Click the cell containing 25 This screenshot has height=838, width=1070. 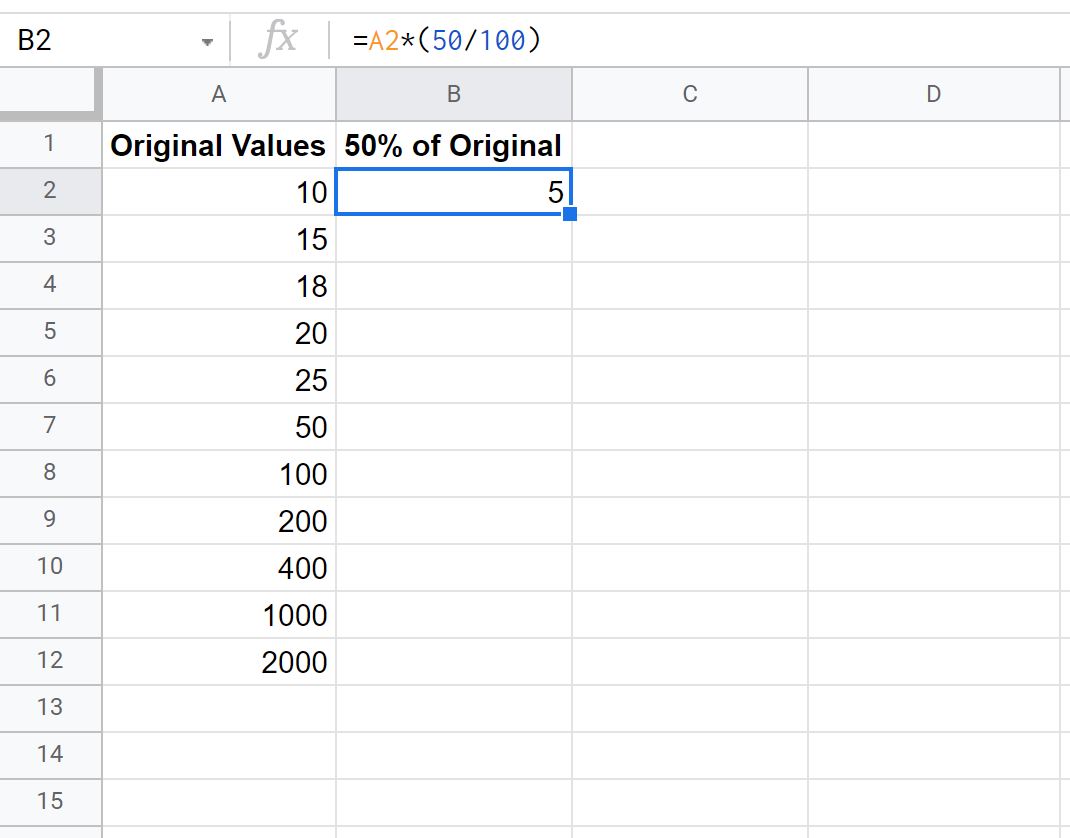pos(218,380)
